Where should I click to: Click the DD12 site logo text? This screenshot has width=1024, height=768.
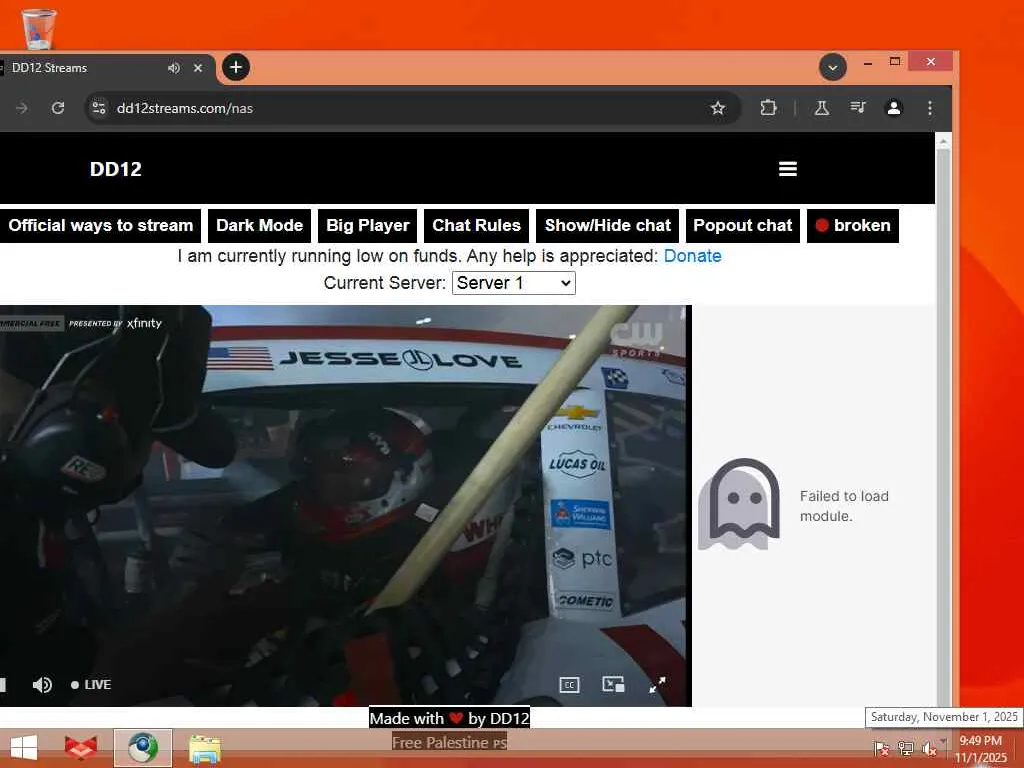[116, 169]
